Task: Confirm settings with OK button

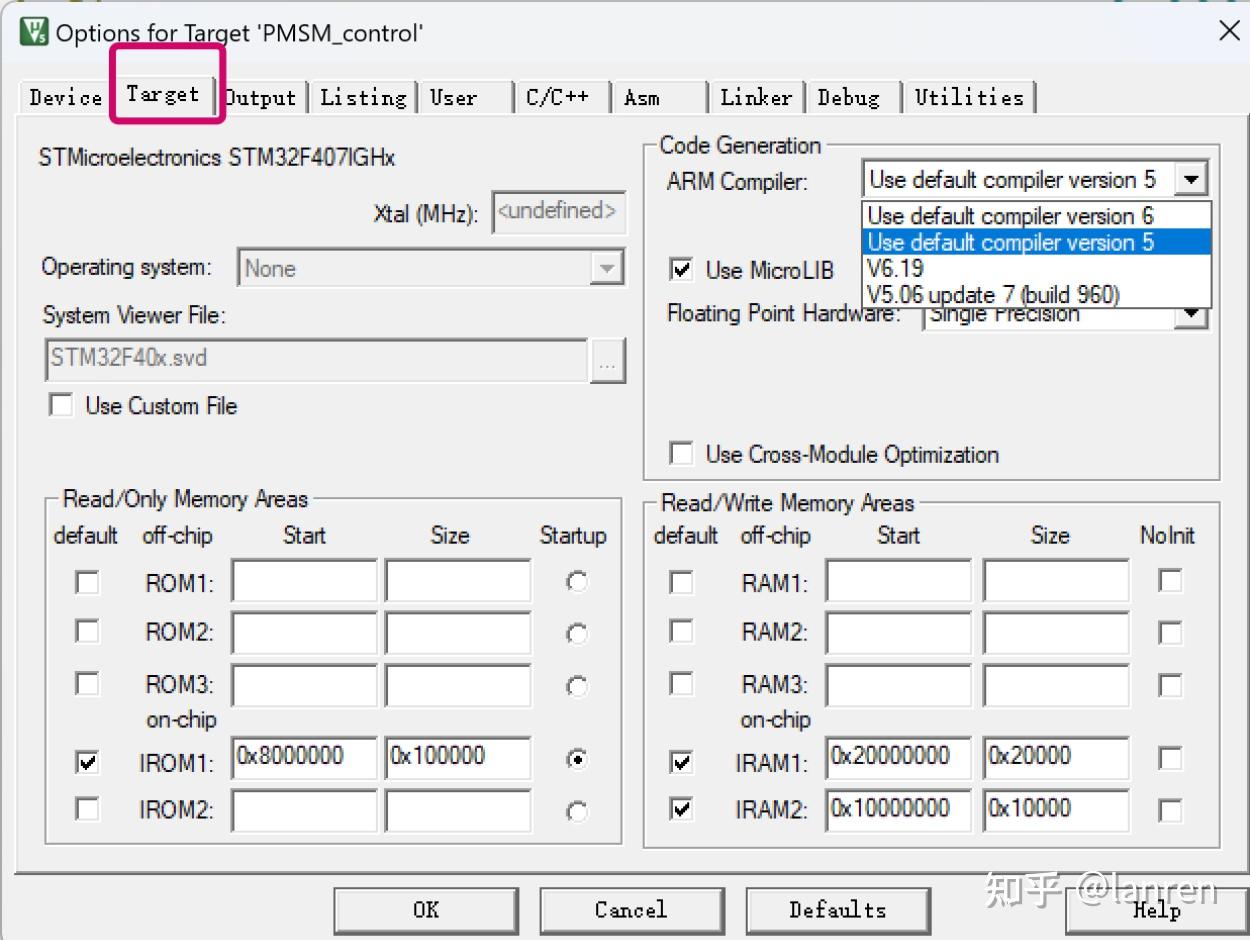Action: pos(427,910)
